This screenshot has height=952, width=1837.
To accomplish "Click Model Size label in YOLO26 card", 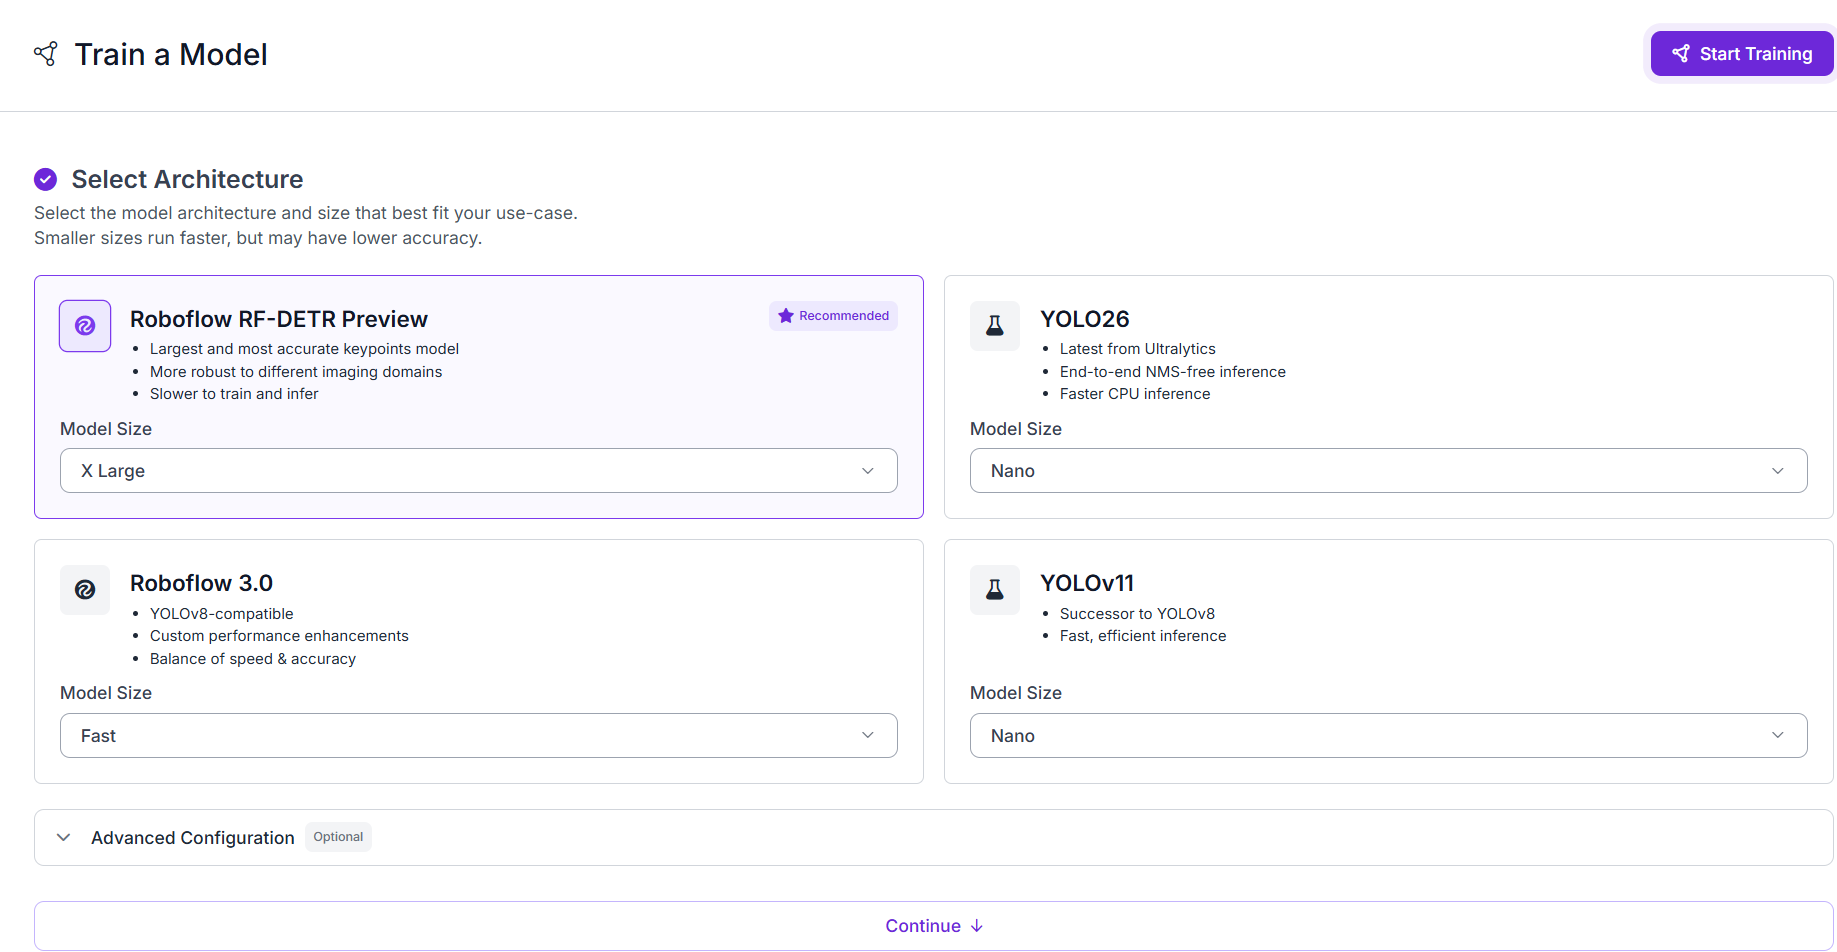I will point(1016,429).
